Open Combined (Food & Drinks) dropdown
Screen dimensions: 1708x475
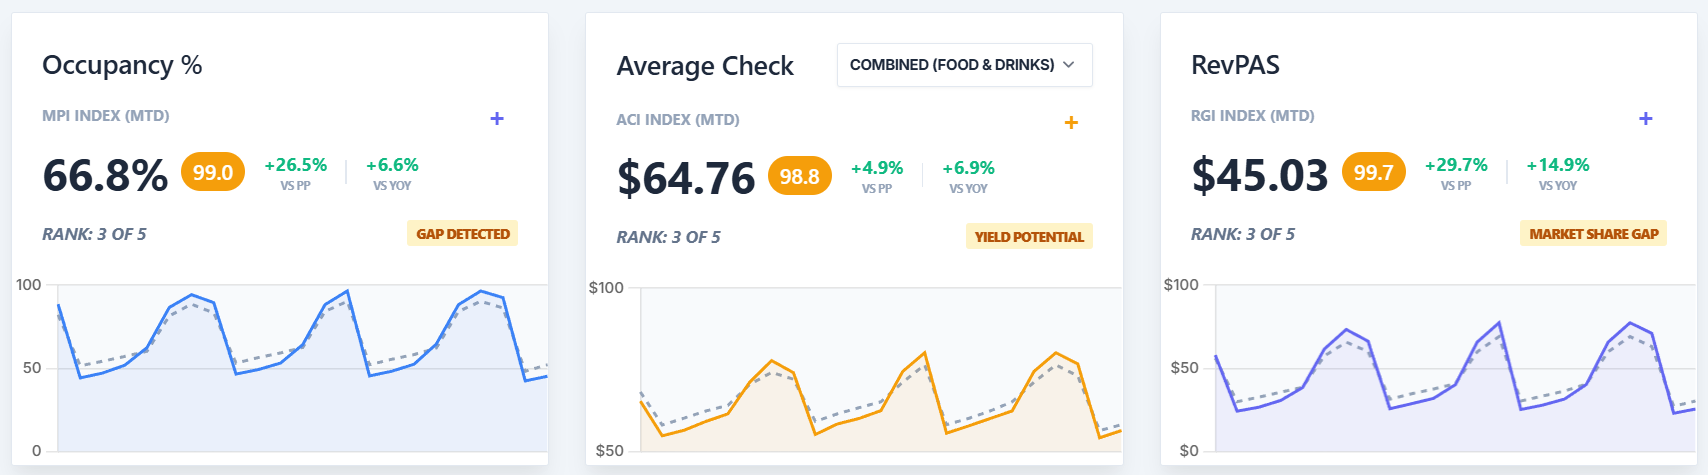click(964, 65)
